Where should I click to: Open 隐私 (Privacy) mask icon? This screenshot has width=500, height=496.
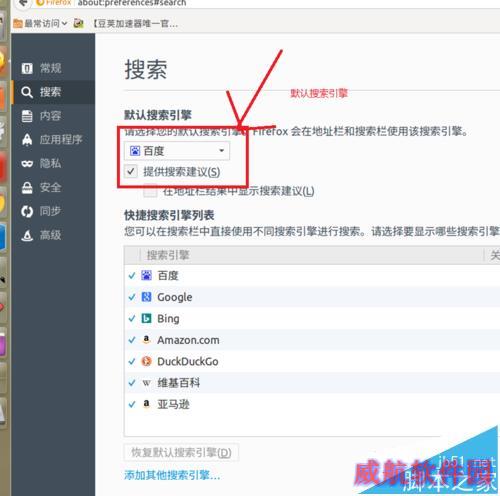tap(27, 164)
